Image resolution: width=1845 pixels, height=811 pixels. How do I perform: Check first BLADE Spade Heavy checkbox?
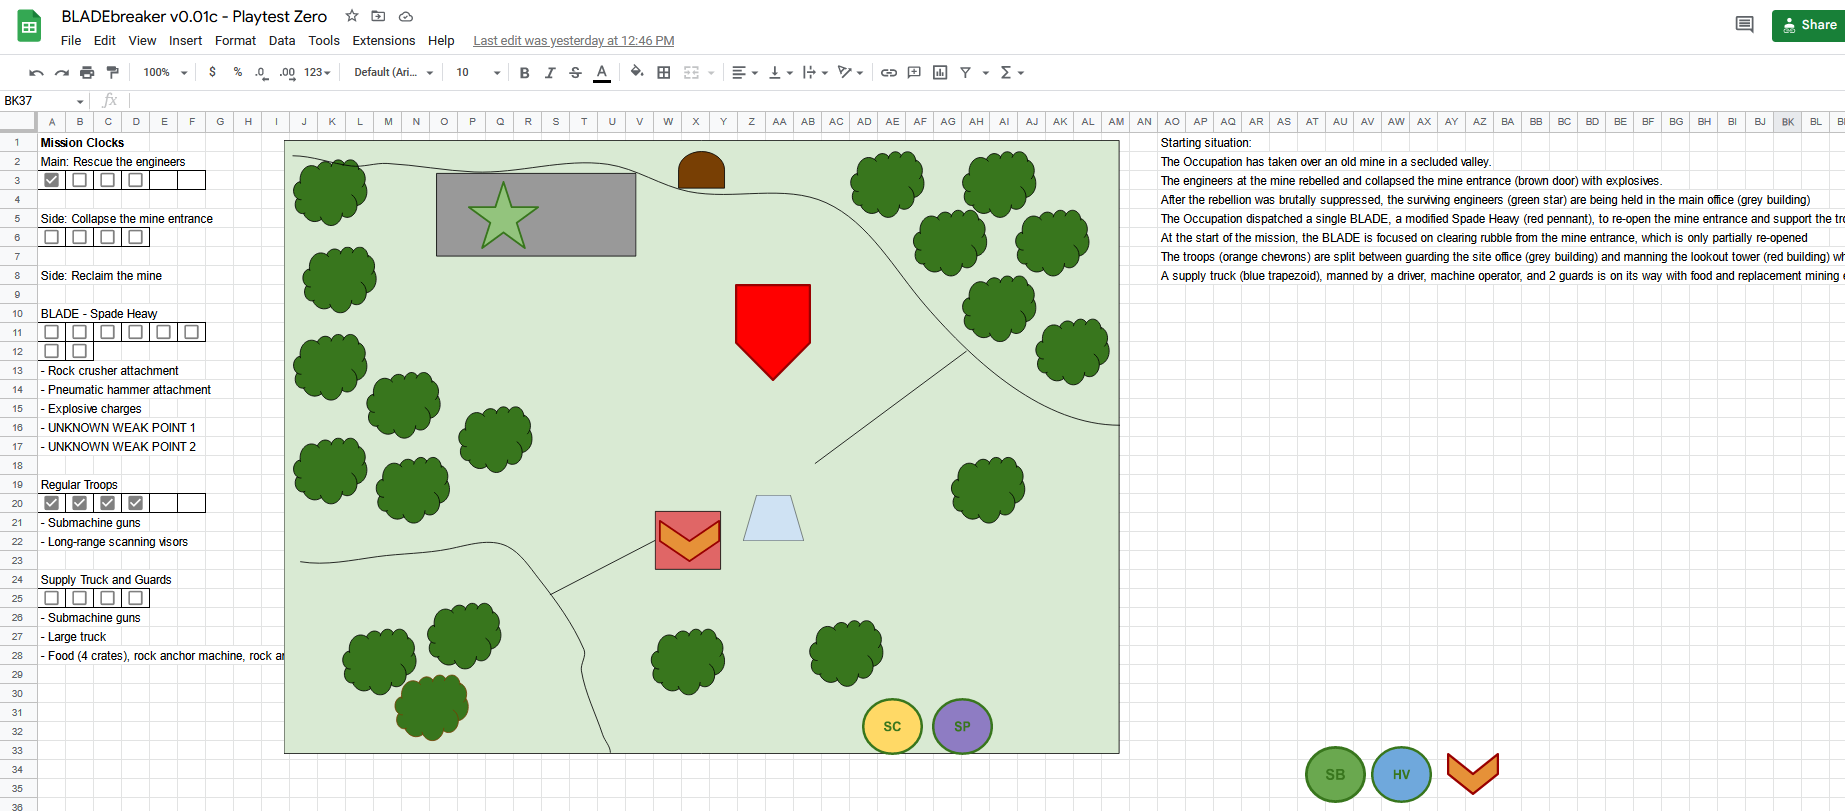(x=52, y=332)
